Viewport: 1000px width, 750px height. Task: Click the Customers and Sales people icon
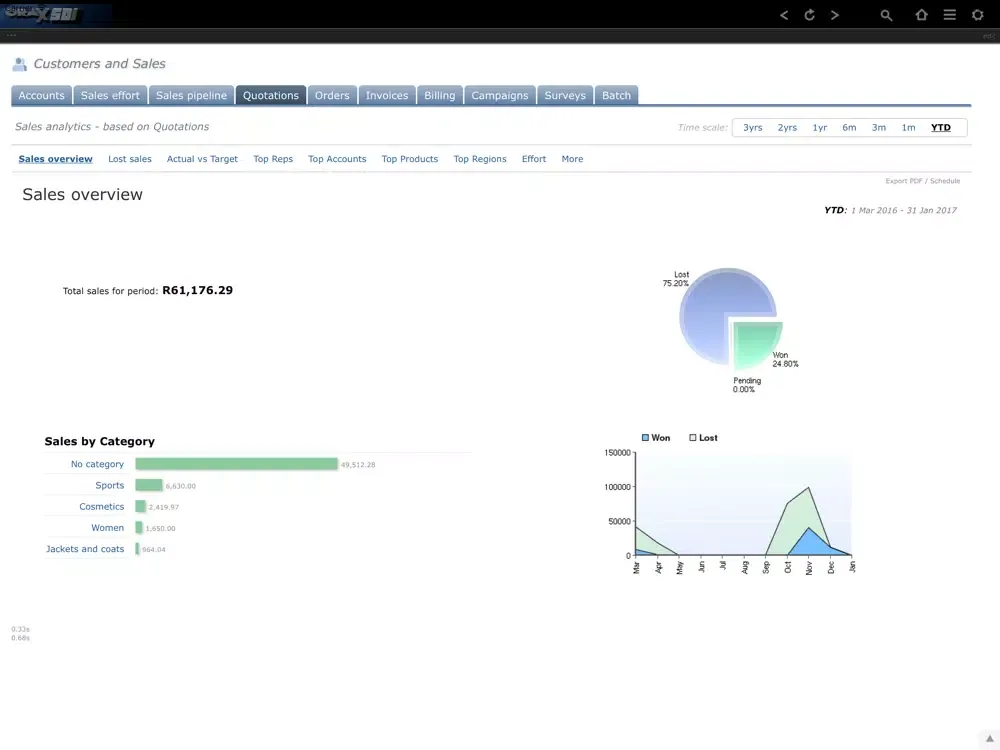[20, 64]
